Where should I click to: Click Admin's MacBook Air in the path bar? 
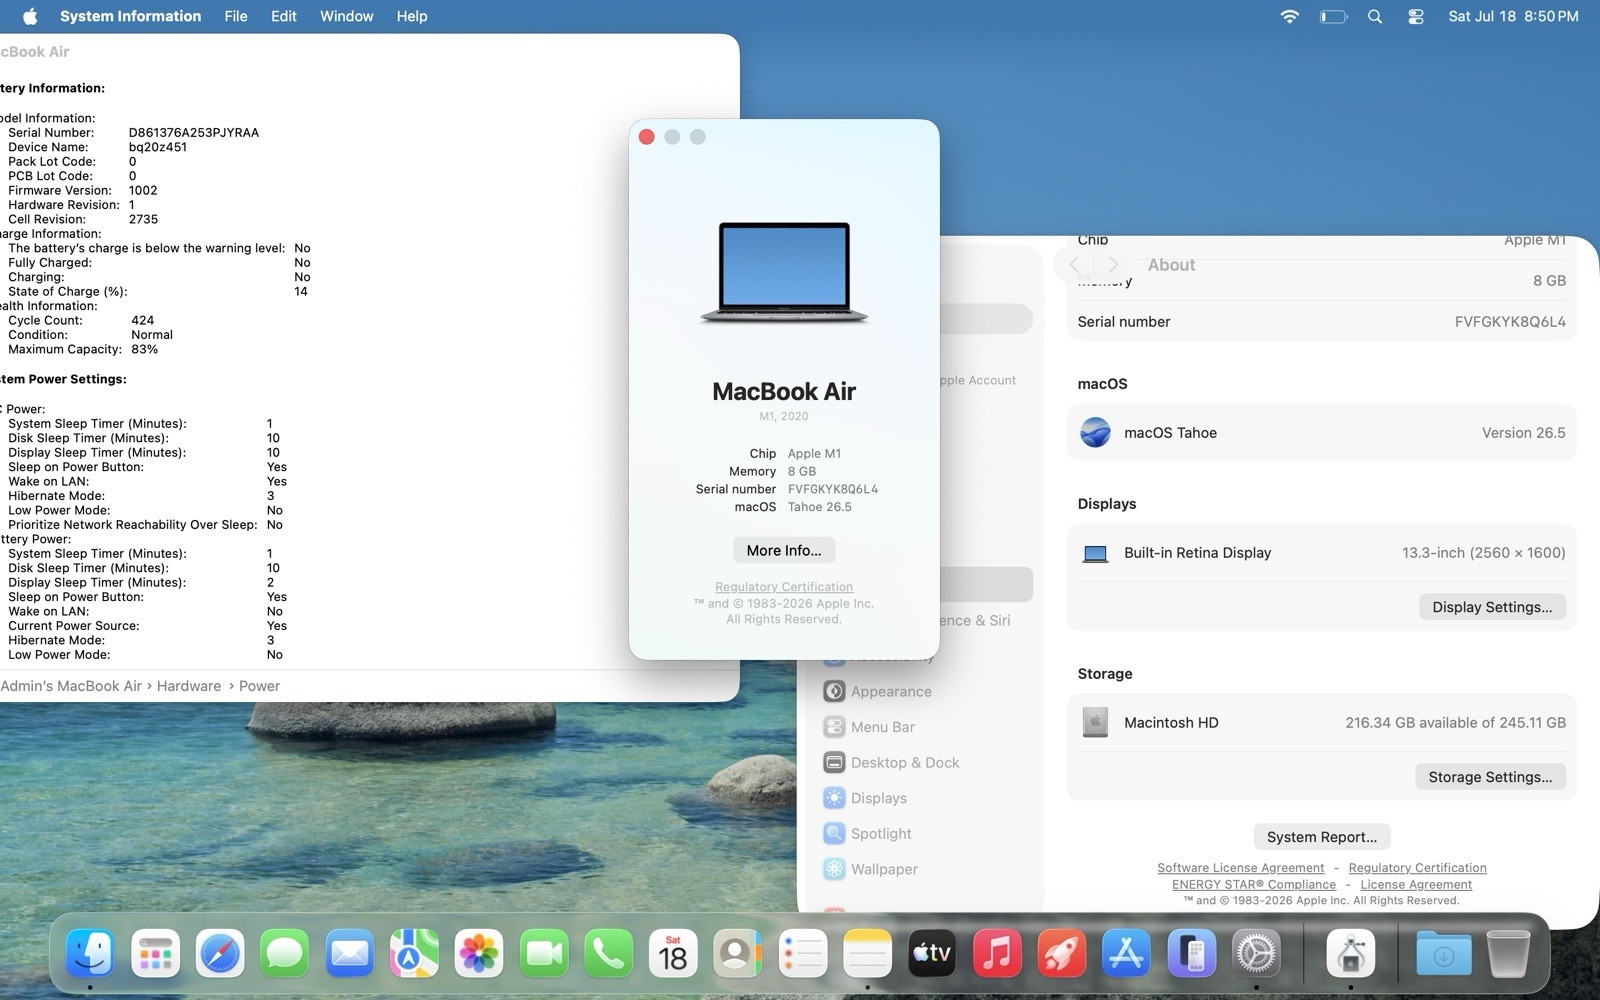click(x=71, y=686)
